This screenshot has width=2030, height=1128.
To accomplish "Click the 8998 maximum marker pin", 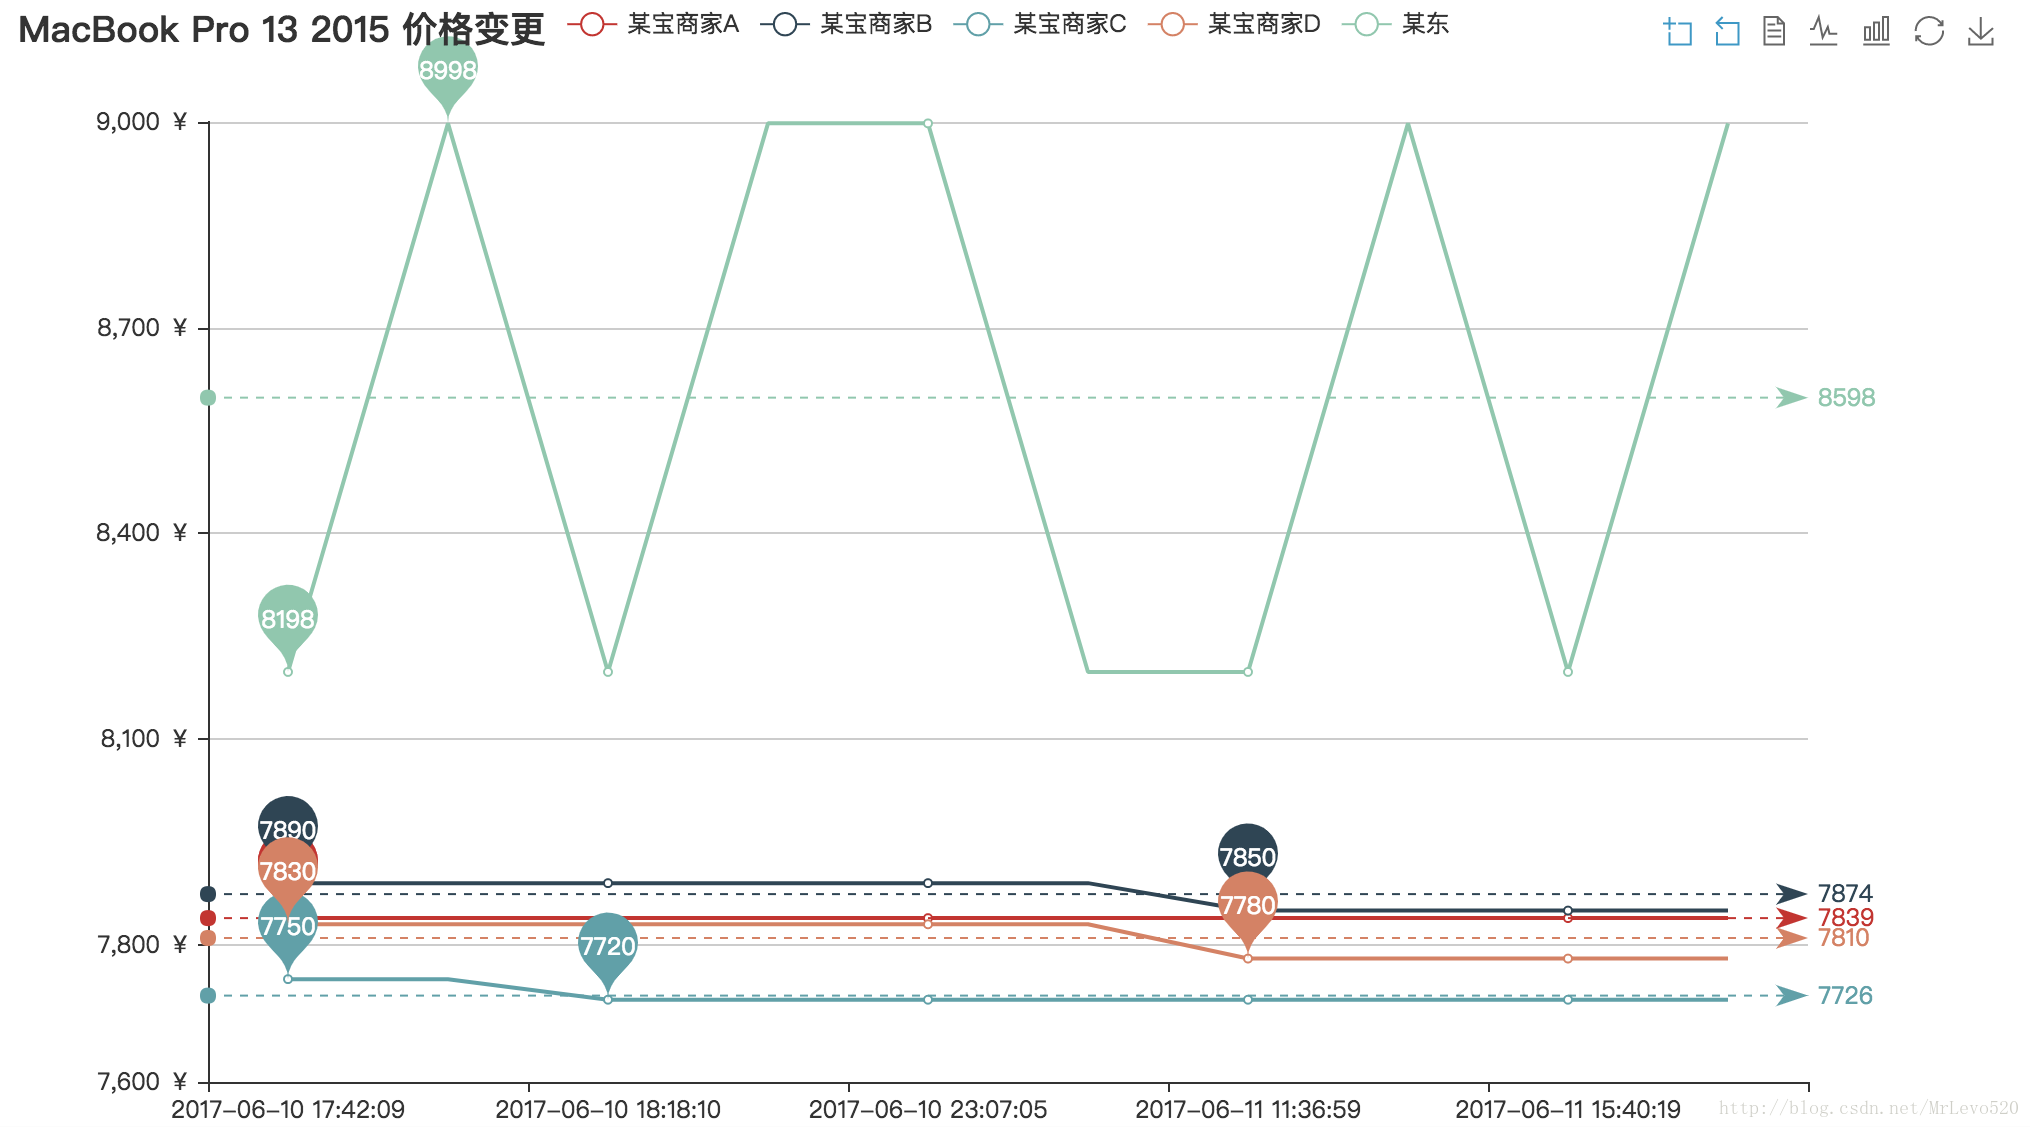I will (448, 72).
